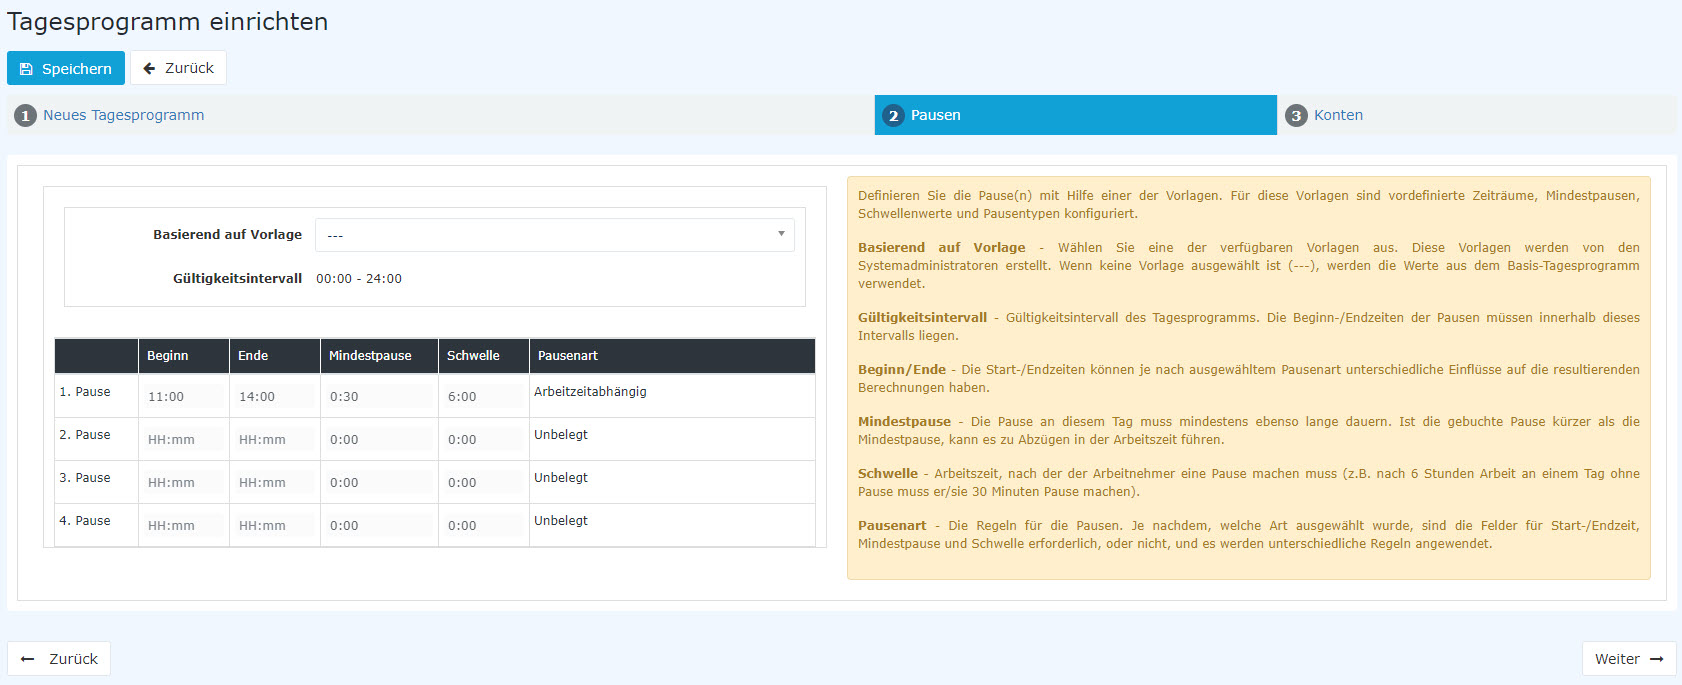The width and height of the screenshot is (1682, 685).
Task: Click Schwelle field of 1. Pause
Action: [x=483, y=397]
